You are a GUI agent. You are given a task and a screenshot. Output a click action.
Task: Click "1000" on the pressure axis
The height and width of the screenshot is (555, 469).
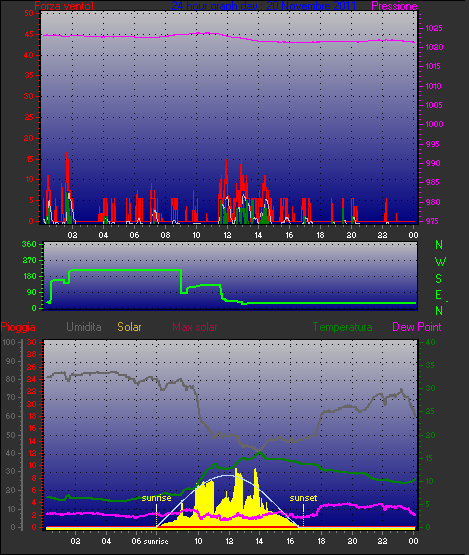point(434,124)
